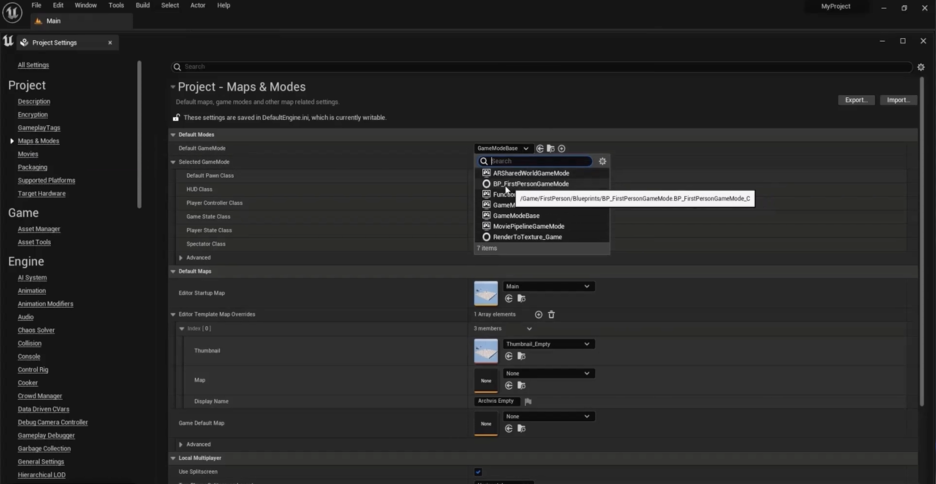The height and width of the screenshot is (484, 936).
Task: Click the Display Name localization flag icon
Action: tap(528, 402)
